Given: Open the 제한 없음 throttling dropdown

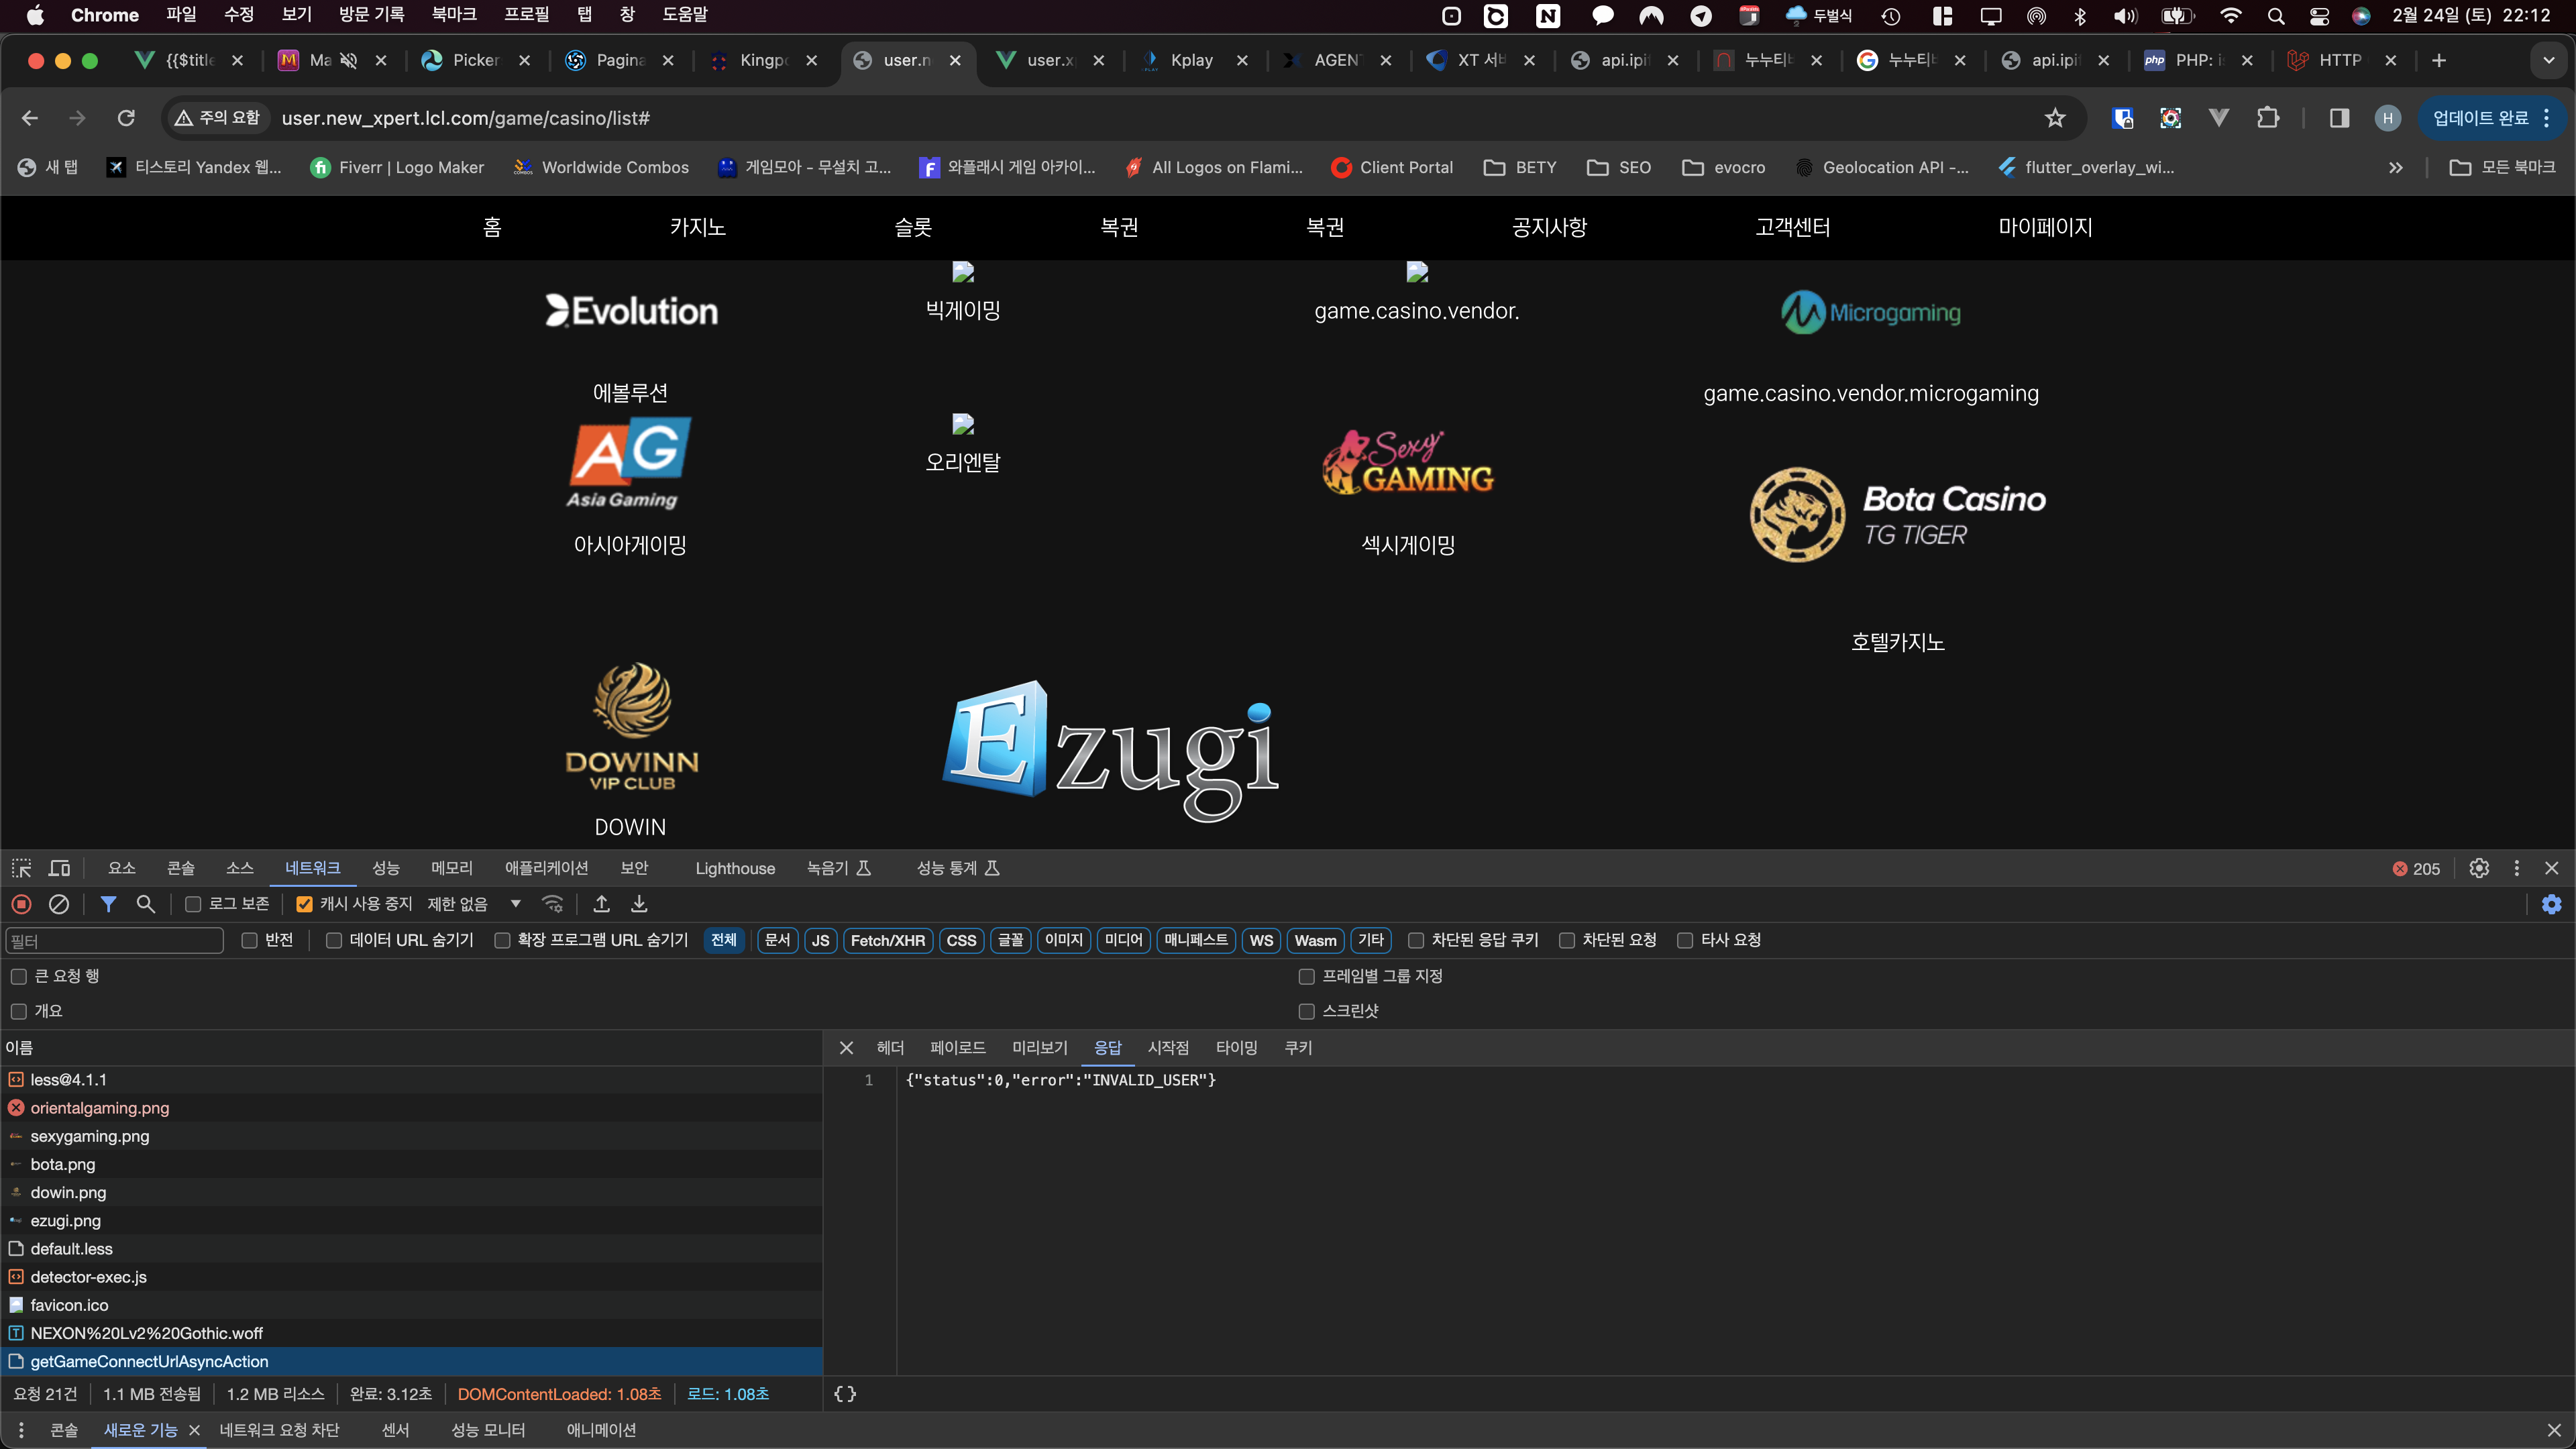Looking at the screenshot, I should click(x=474, y=904).
